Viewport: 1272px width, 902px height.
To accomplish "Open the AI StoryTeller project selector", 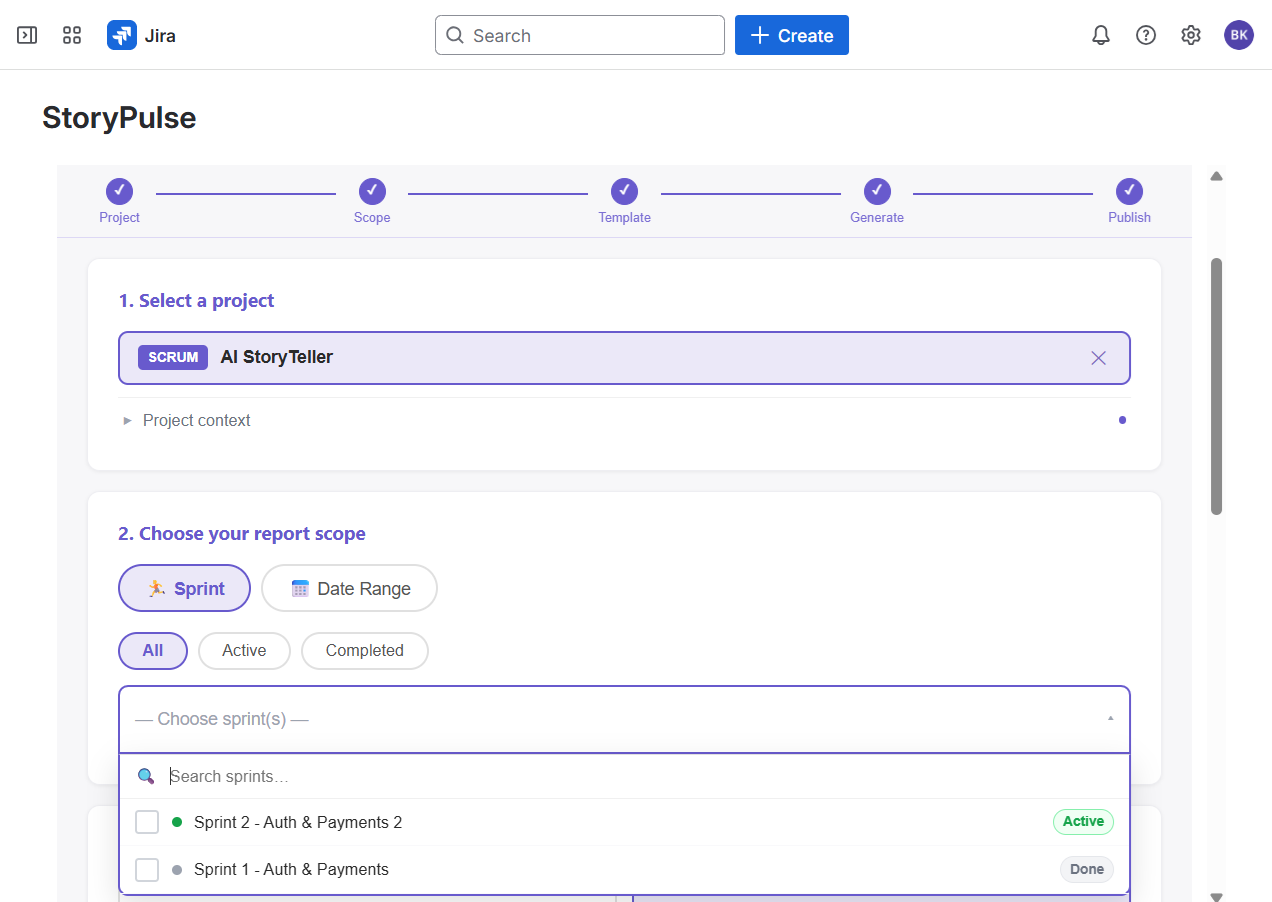I will point(624,358).
